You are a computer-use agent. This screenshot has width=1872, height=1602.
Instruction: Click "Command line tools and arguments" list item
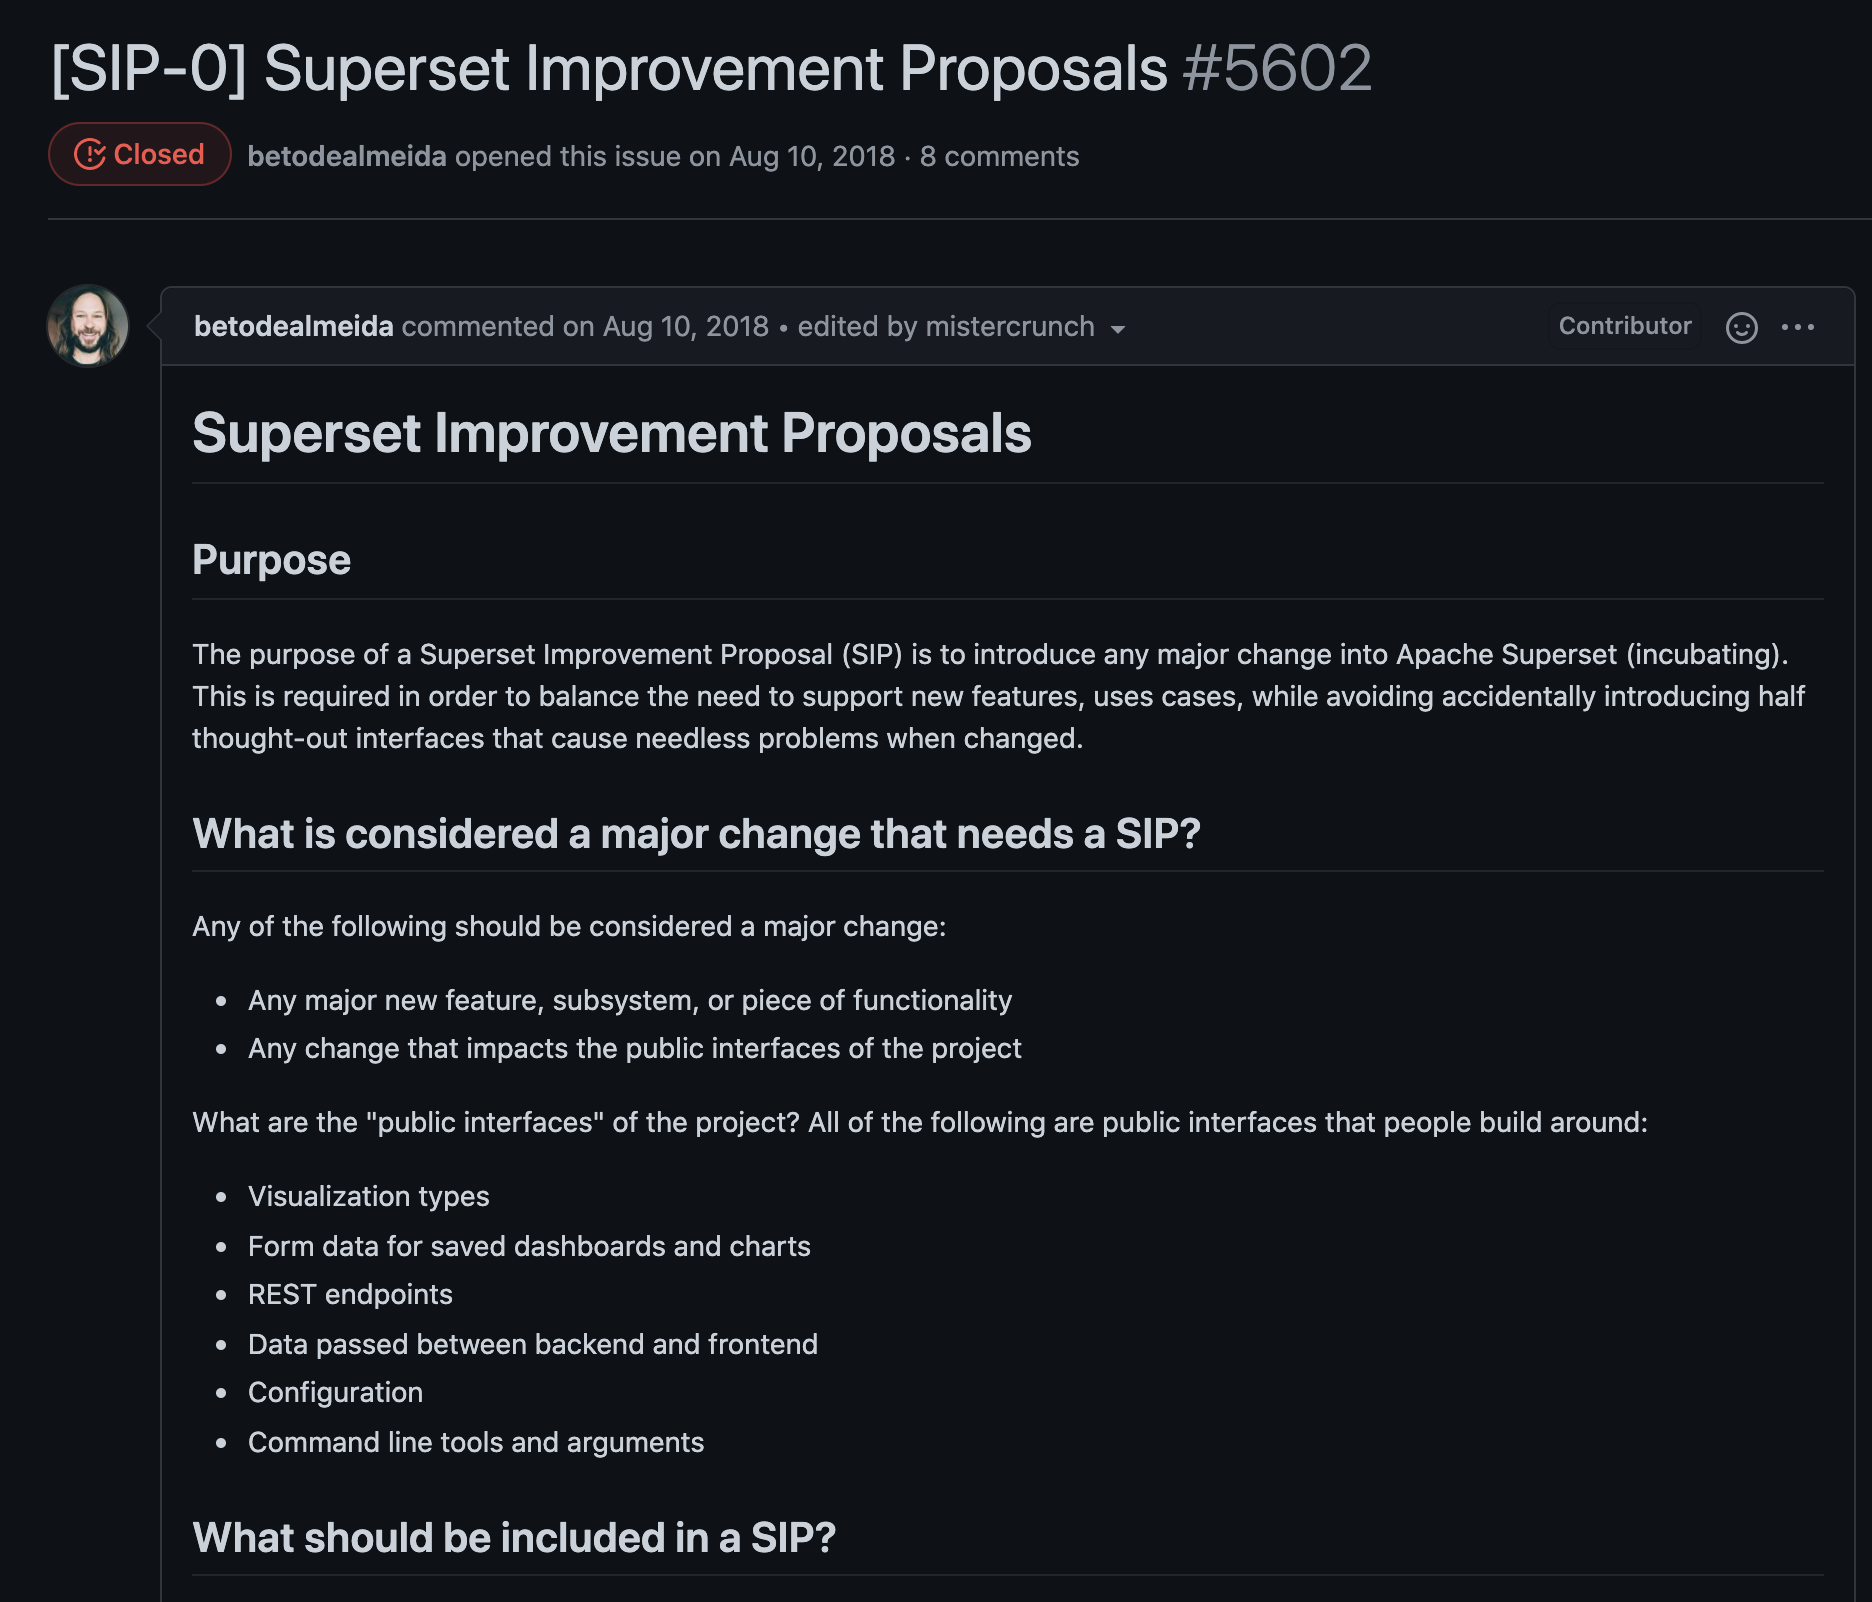coord(475,1442)
